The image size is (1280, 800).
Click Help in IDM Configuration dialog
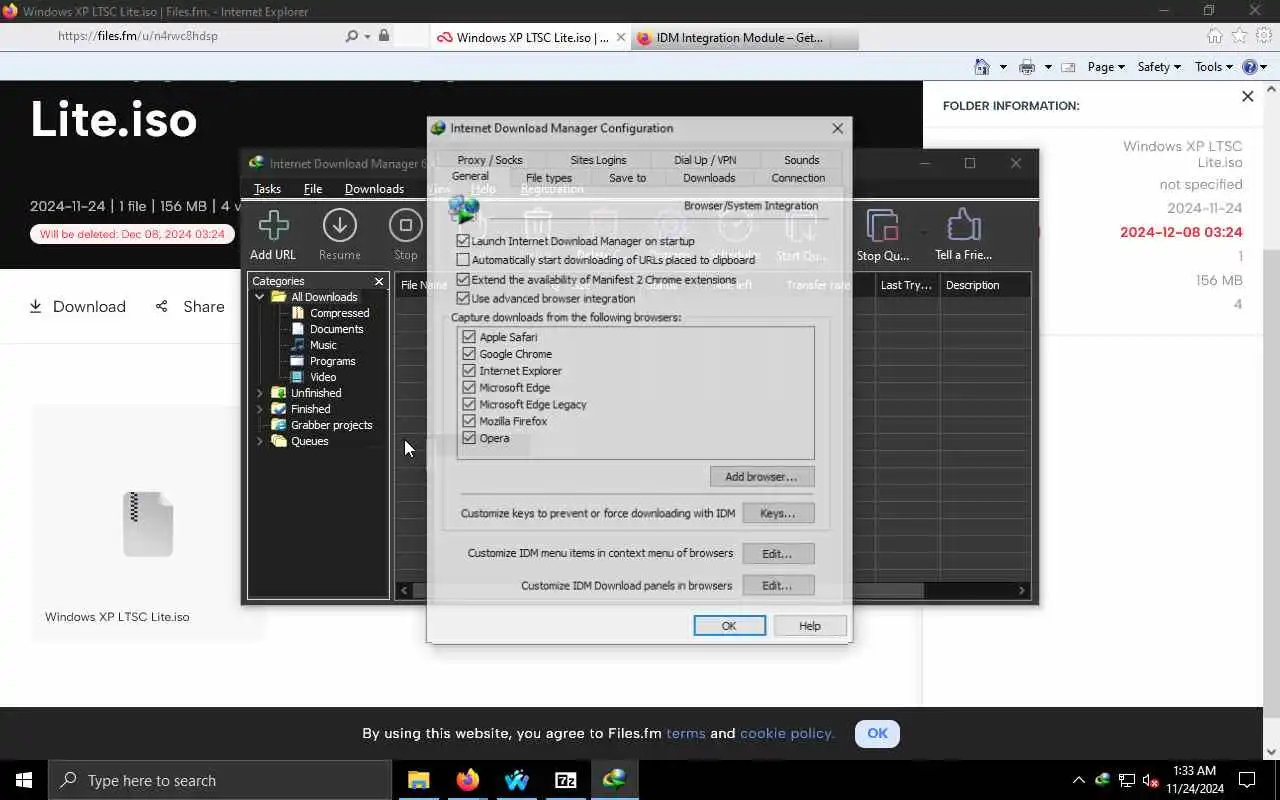pyautogui.click(x=810, y=626)
